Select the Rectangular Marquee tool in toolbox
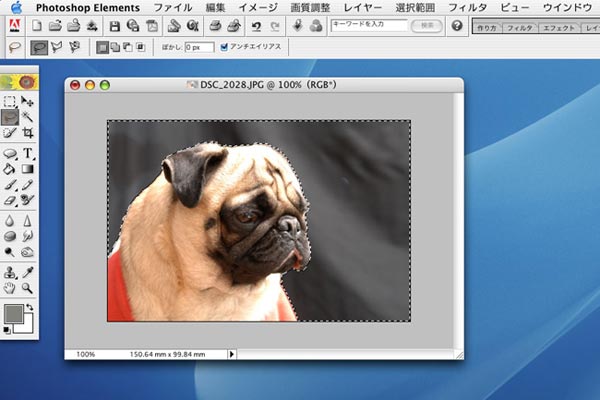Image resolution: width=600 pixels, height=400 pixels. click(10, 101)
